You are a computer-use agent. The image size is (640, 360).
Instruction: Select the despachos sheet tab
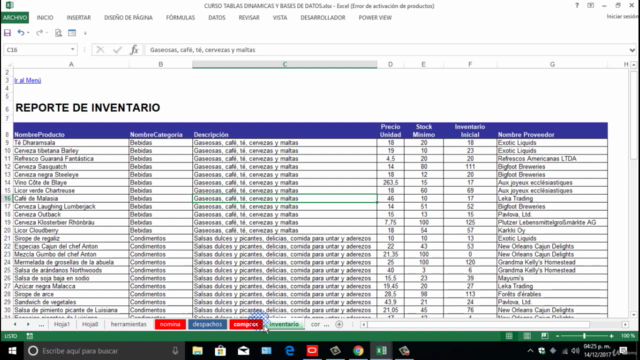[207, 324]
